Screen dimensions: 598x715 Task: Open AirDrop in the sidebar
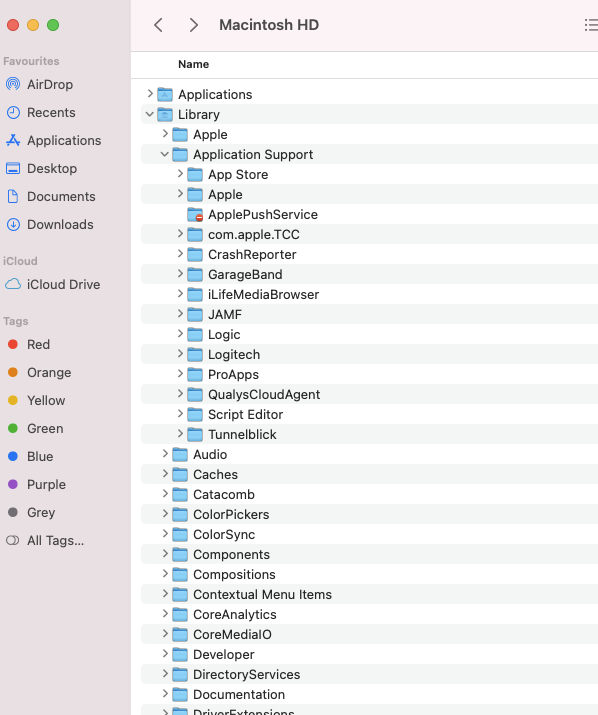point(50,84)
